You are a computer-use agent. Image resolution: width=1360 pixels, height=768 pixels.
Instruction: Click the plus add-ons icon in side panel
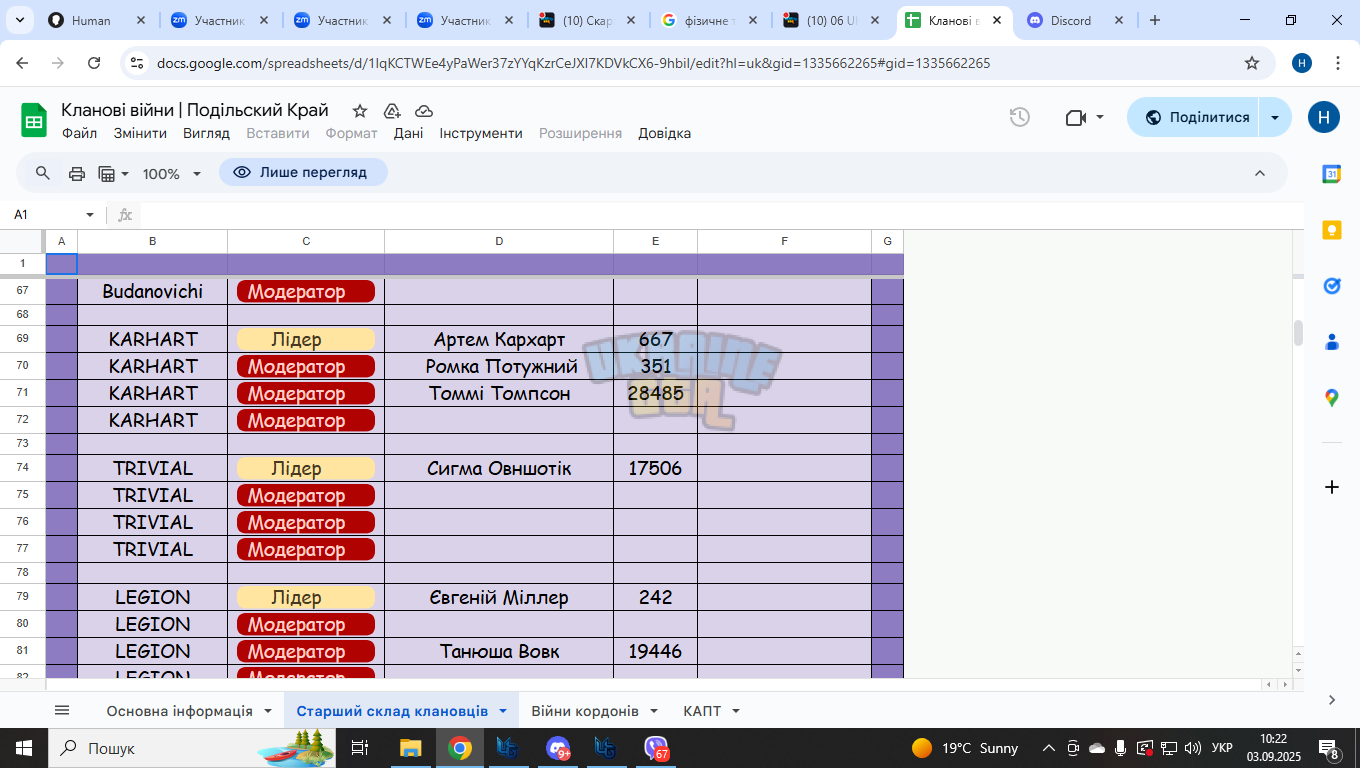point(1332,487)
